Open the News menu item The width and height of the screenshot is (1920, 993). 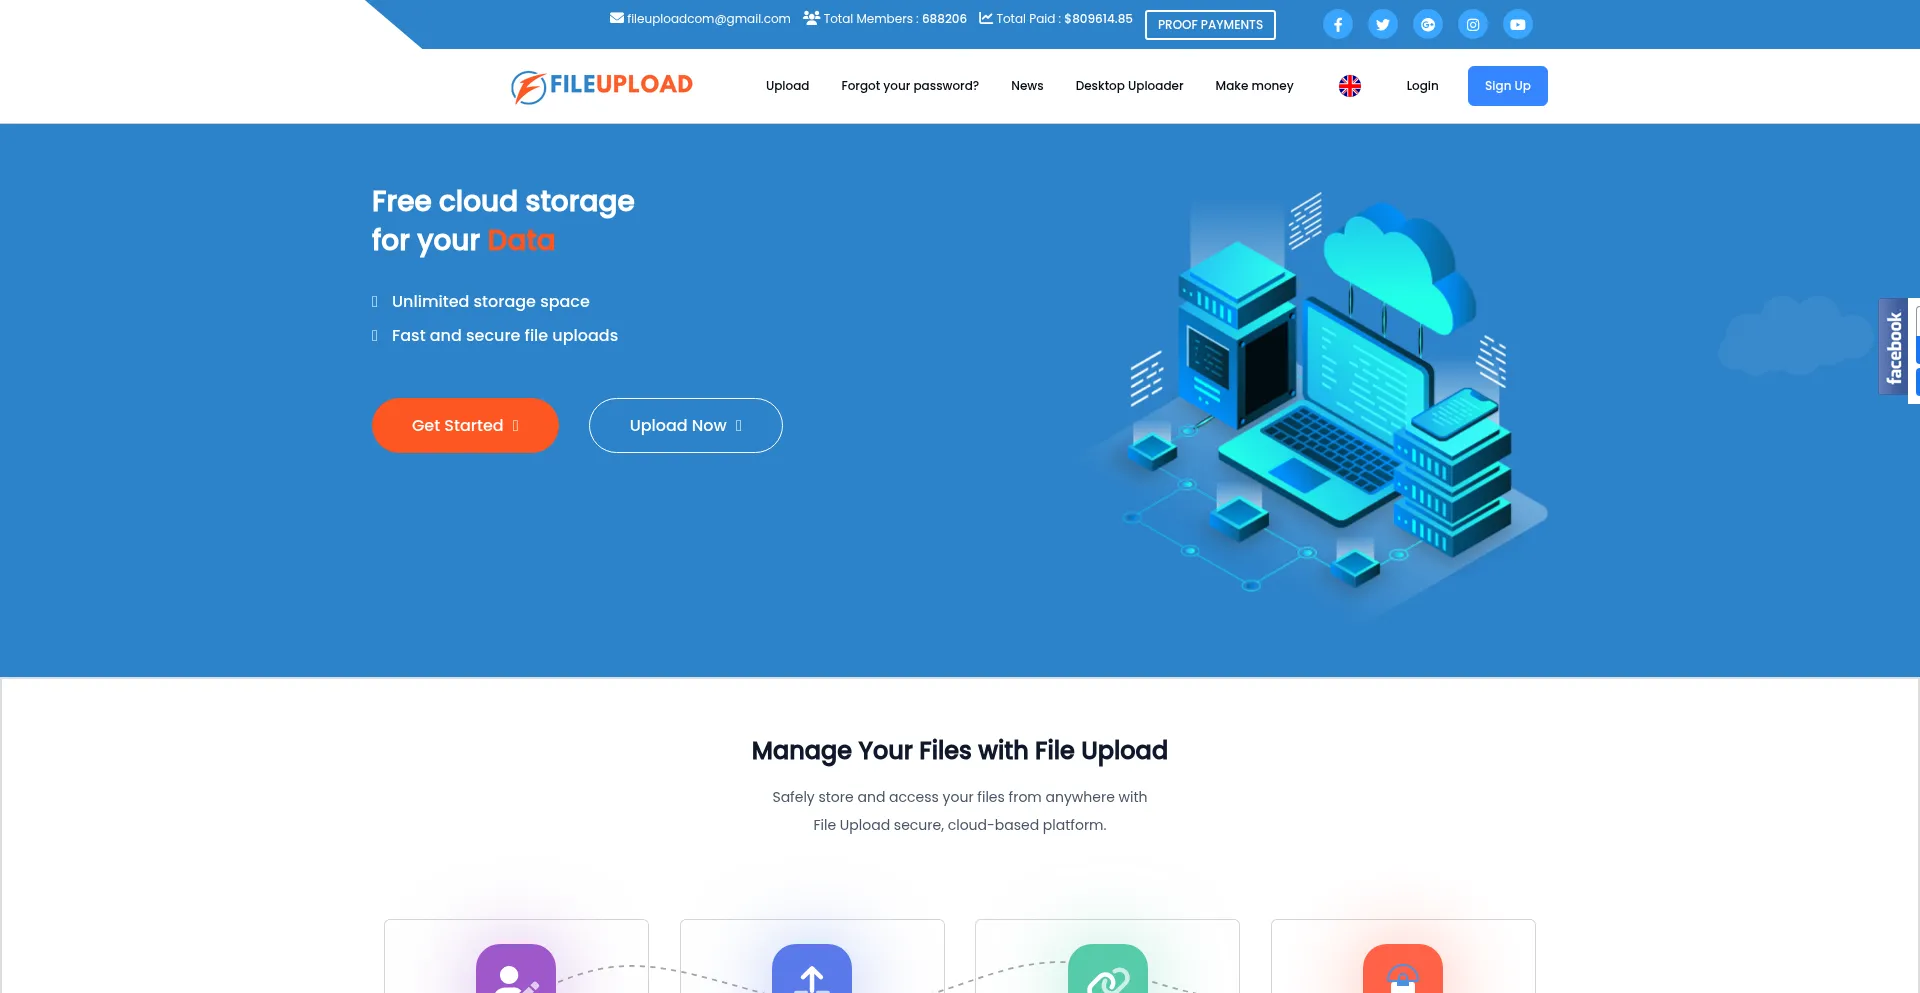1027,86
